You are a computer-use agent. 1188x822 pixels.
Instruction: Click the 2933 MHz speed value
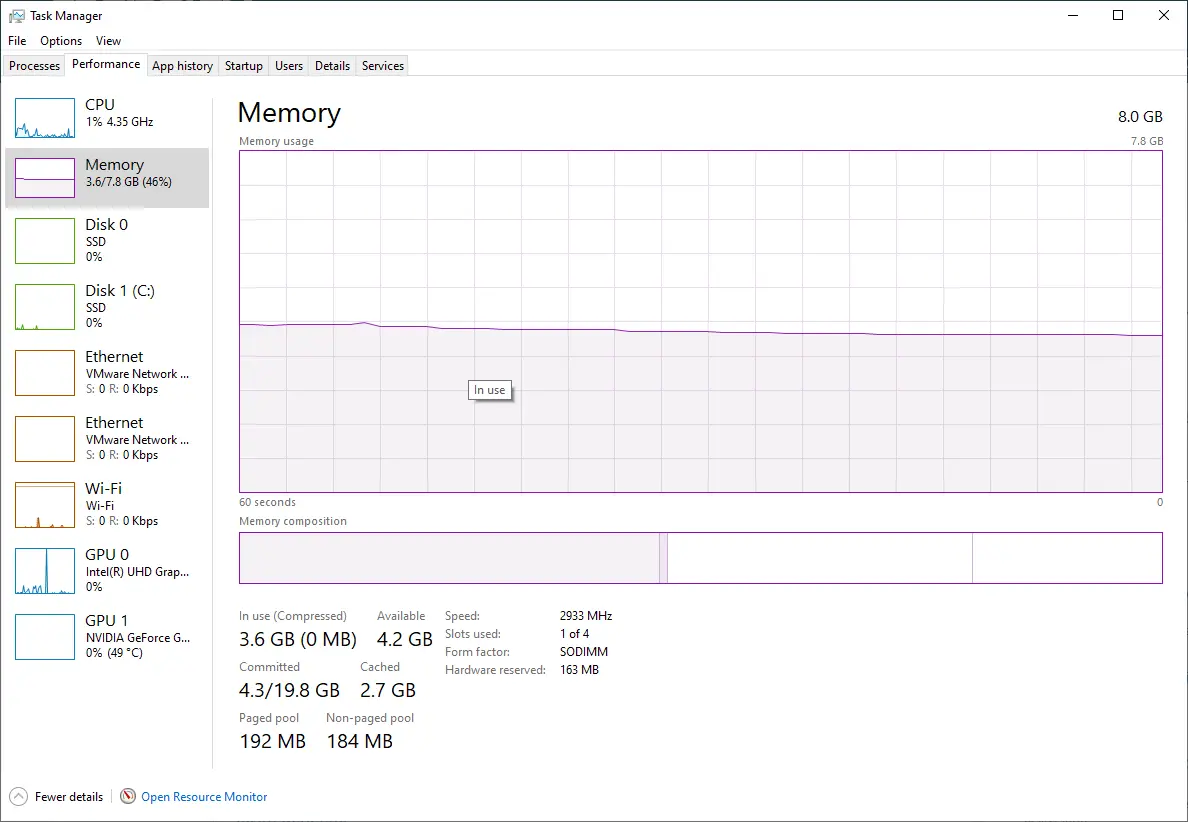(586, 616)
